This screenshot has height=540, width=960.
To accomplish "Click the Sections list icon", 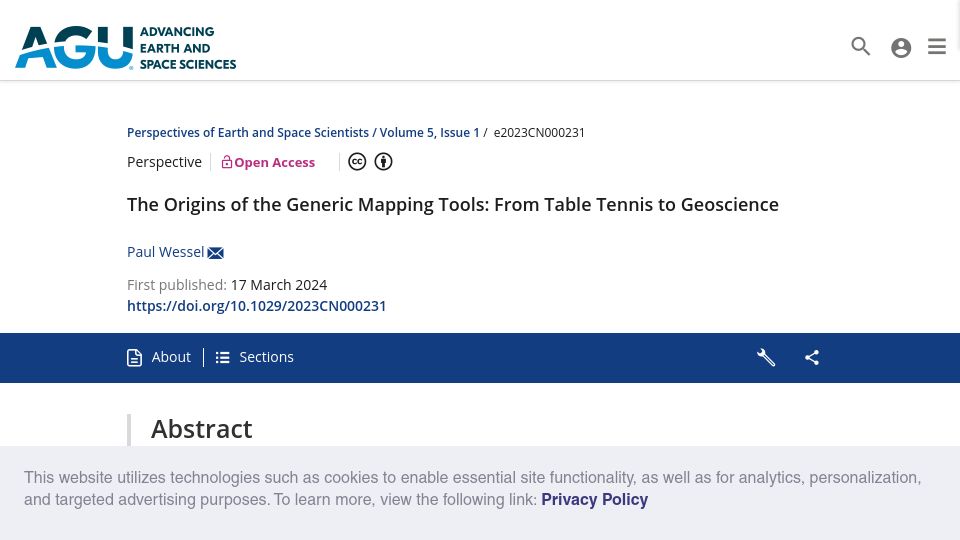I will click(222, 358).
